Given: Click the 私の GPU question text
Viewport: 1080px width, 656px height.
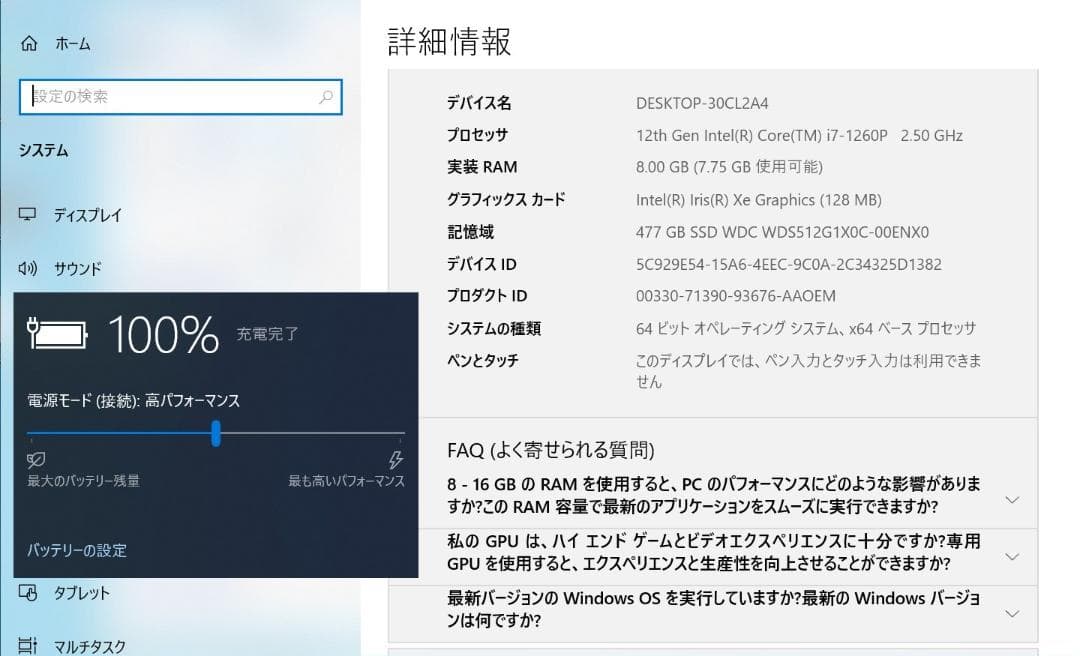Looking at the screenshot, I should [700, 555].
